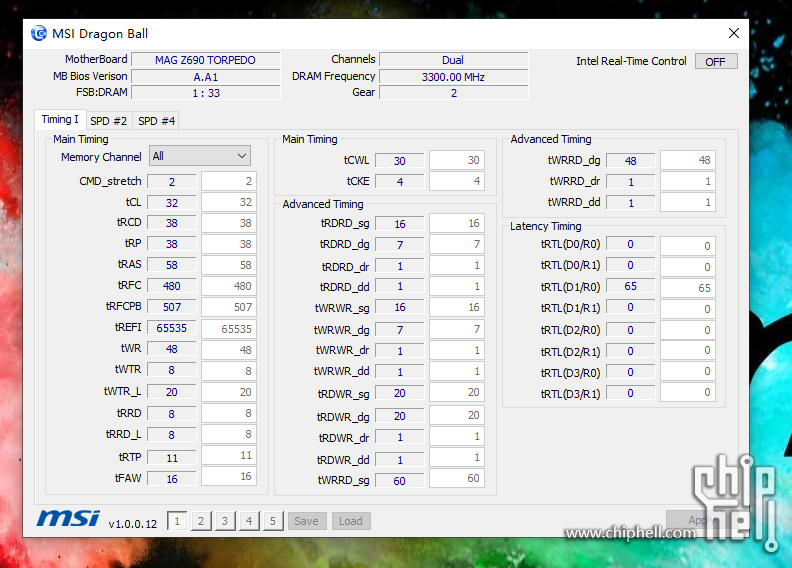
Task: Select profile slot 5 button
Action: [x=273, y=521]
